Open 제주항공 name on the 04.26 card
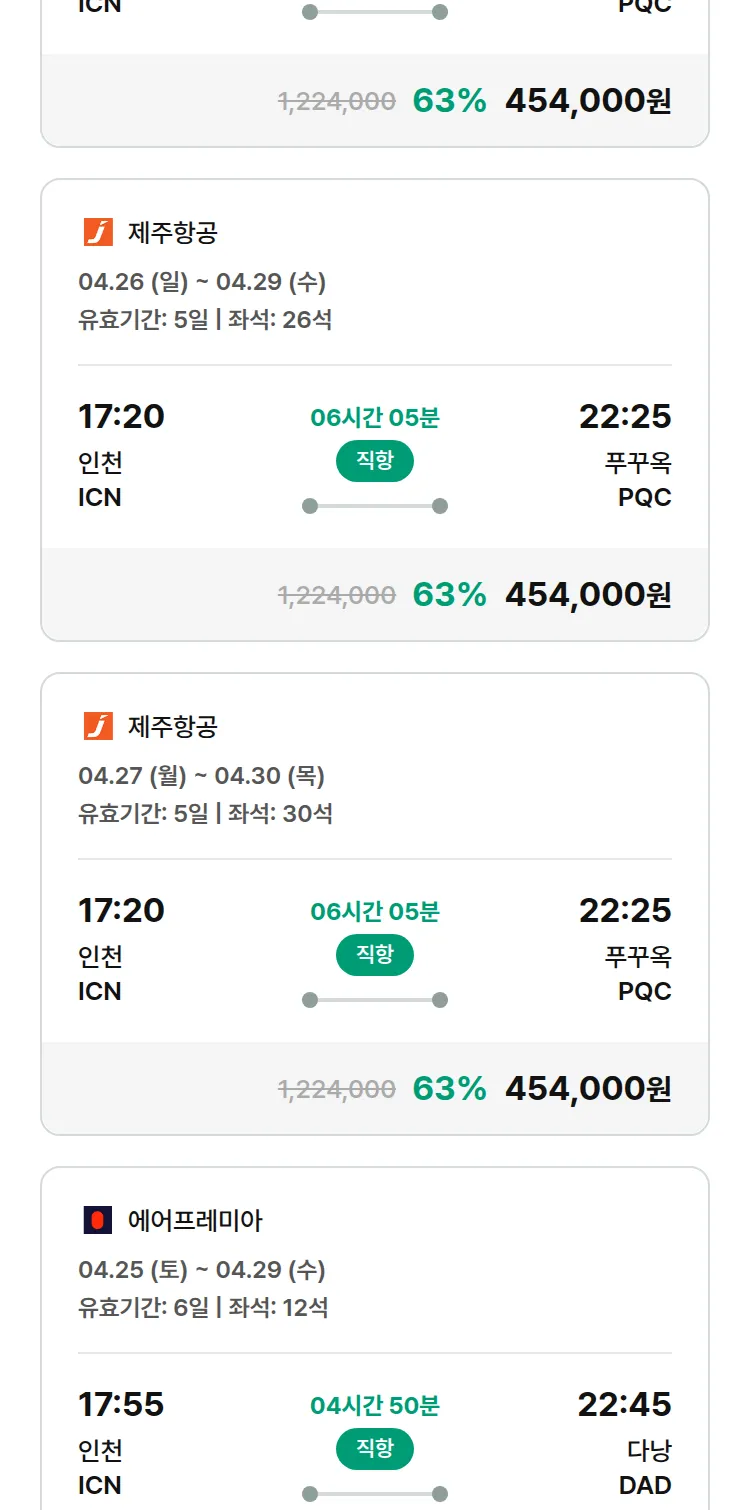Viewport: 750px width, 1510px height. [x=173, y=233]
